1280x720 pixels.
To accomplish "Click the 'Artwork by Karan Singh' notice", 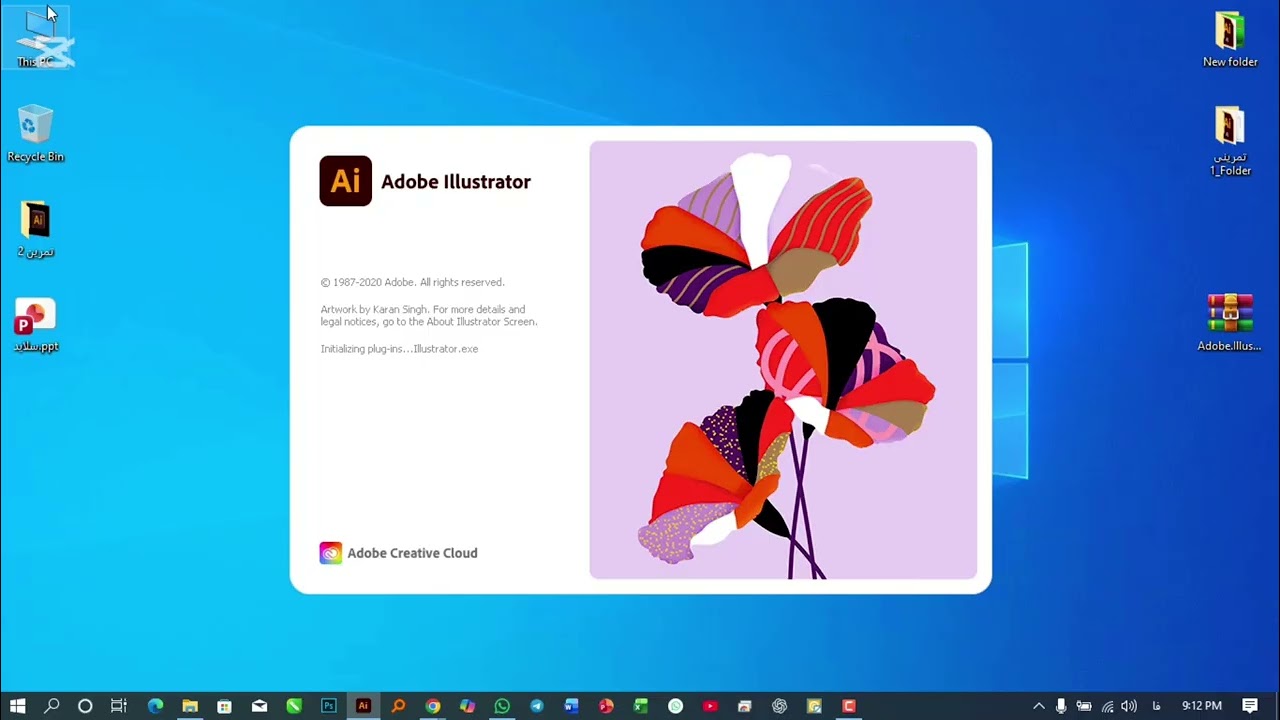I will pyautogui.click(x=428, y=316).
